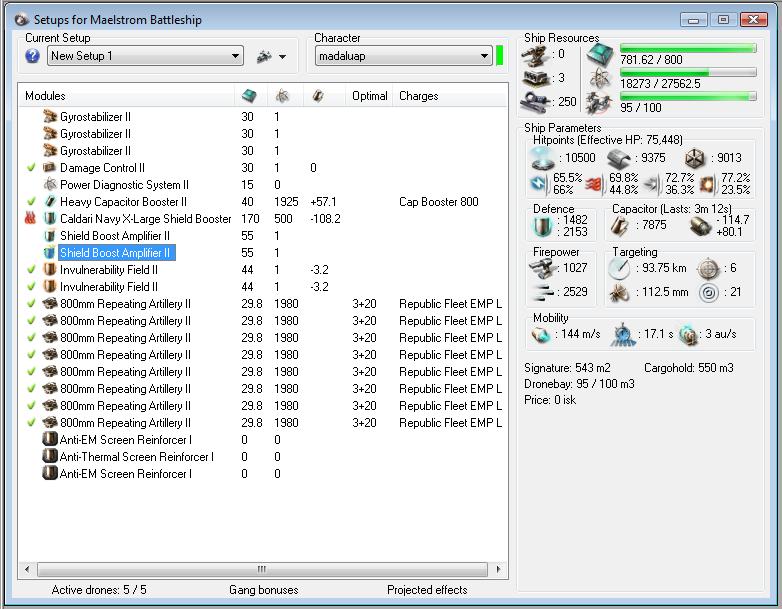Open the Gang bonuses panel
The height and width of the screenshot is (609, 782).
click(263, 590)
